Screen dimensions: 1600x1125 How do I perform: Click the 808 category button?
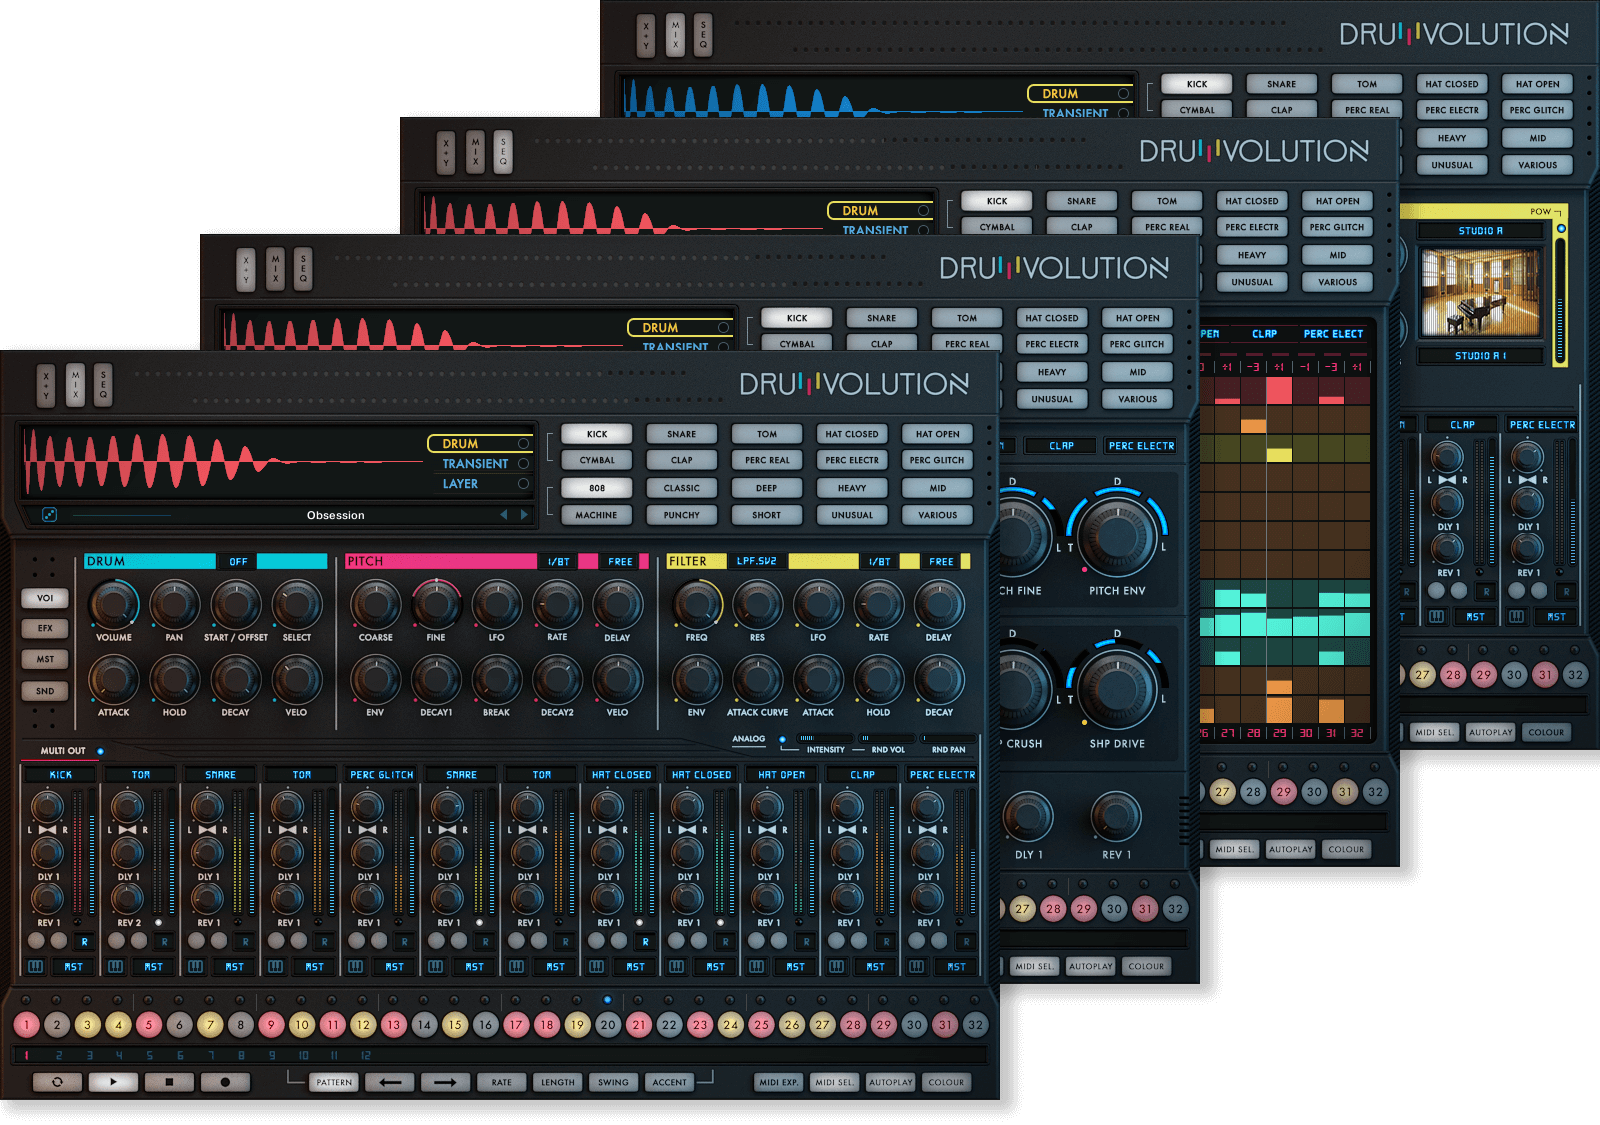point(596,488)
